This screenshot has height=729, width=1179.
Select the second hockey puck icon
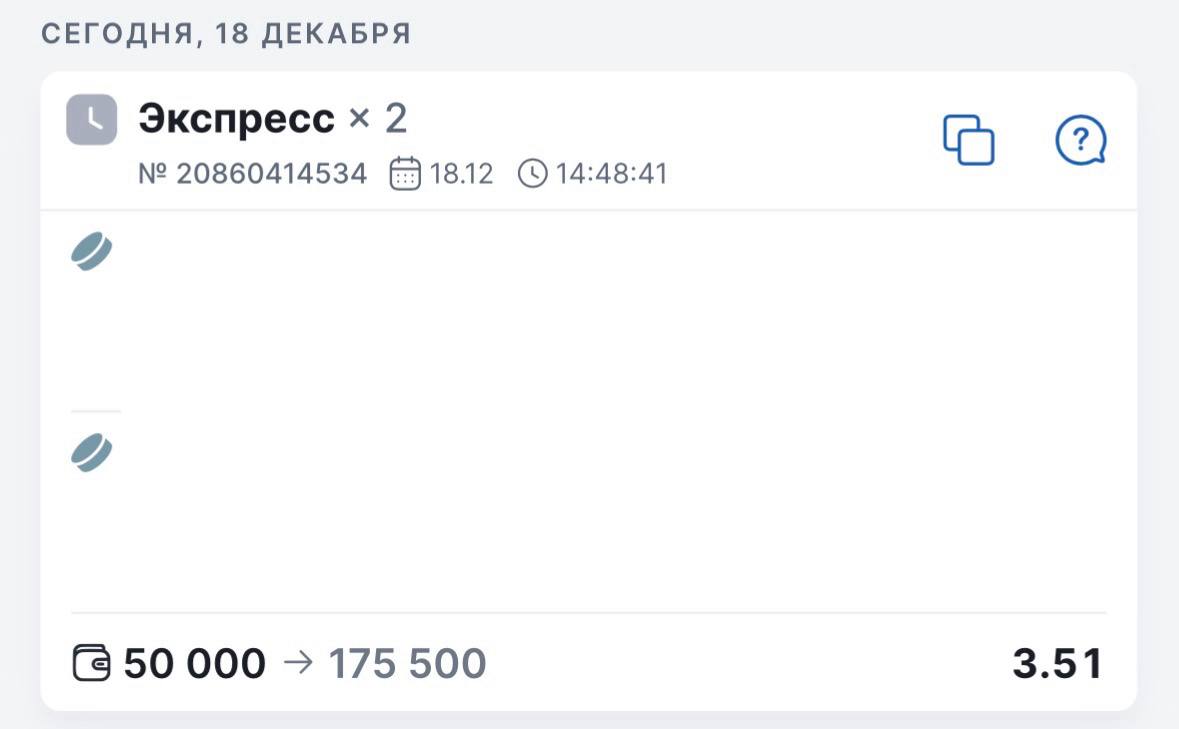click(x=91, y=453)
